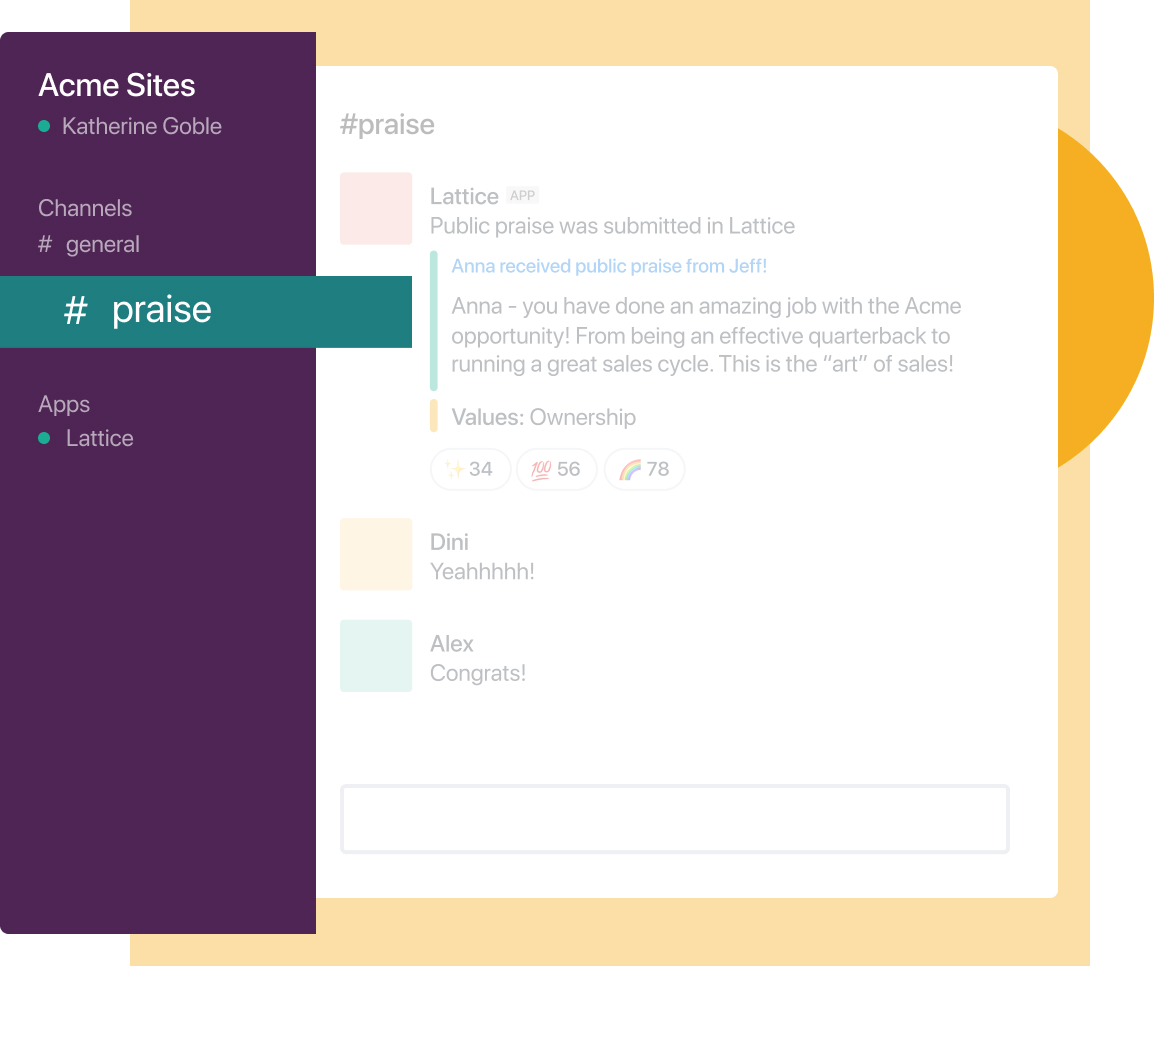Open Anna received public praise from Jeff link
The image size is (1154, 1046).
(609, 266)
